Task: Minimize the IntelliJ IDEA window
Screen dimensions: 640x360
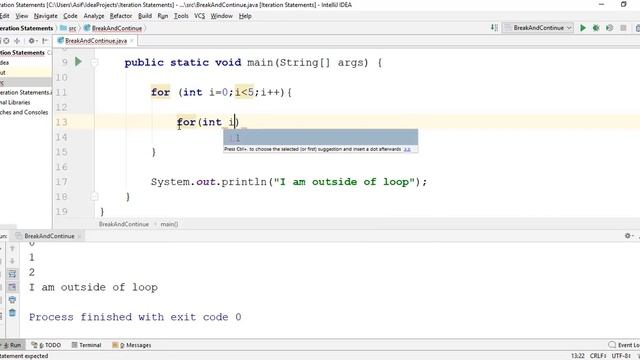Action: 601,4
